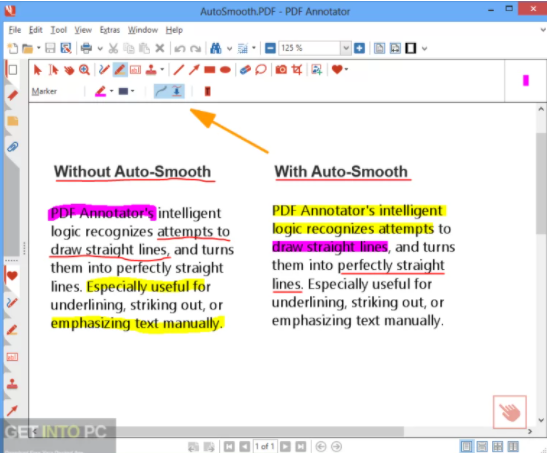This screenshot has height=453, width=547.
Task: Open the Extras menu
Action: click(x=110, y=30)
